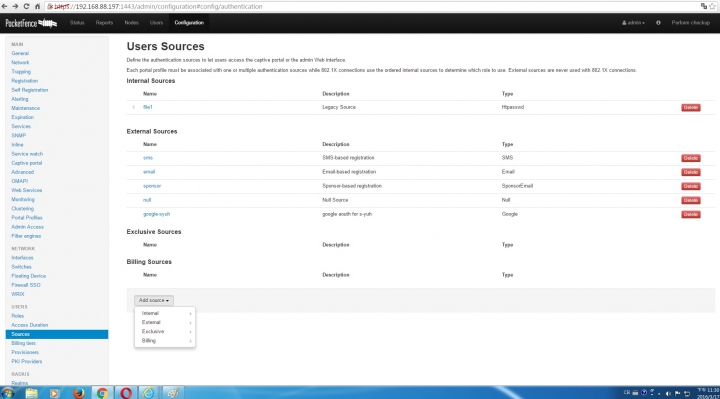Open Windows Start menu
Screen dimensions: 720x399
click(8, 393)
